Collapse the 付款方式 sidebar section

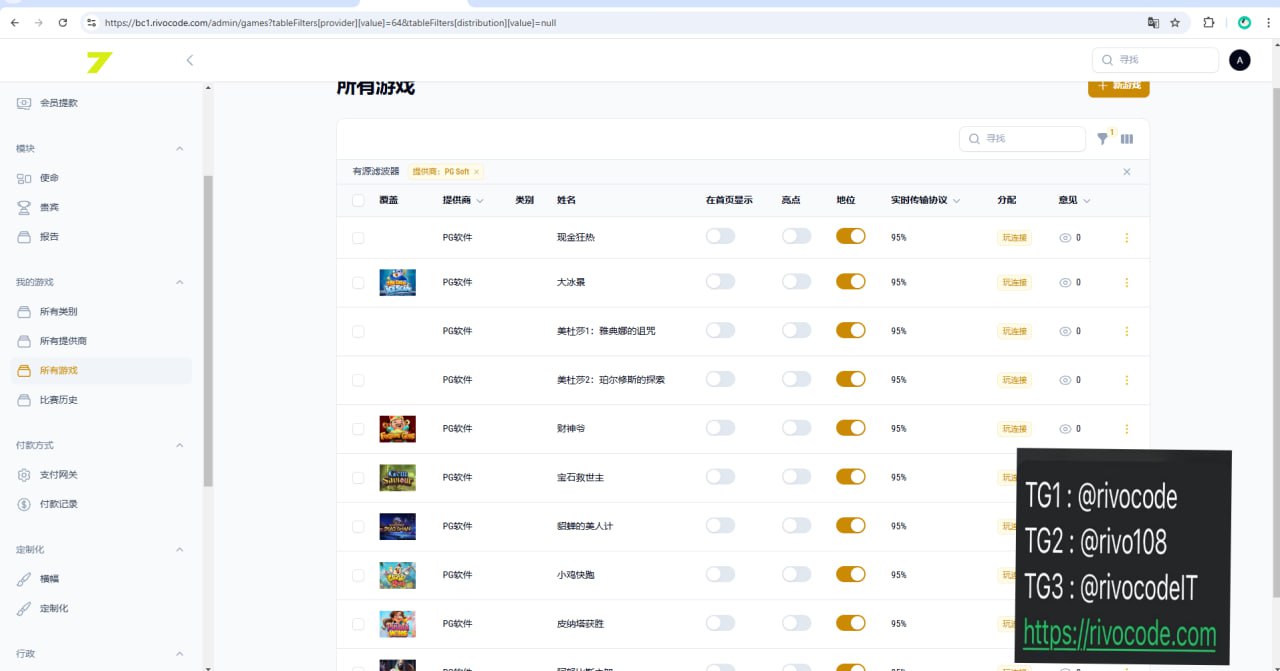(180, 445)
